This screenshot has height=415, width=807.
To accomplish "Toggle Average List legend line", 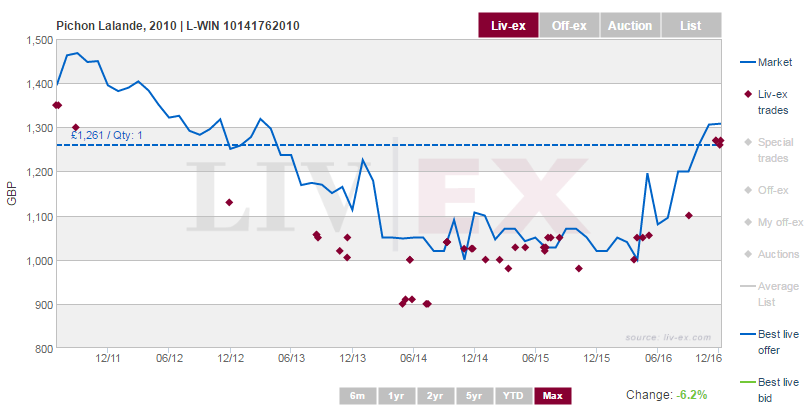I will [x=769, y=294].
